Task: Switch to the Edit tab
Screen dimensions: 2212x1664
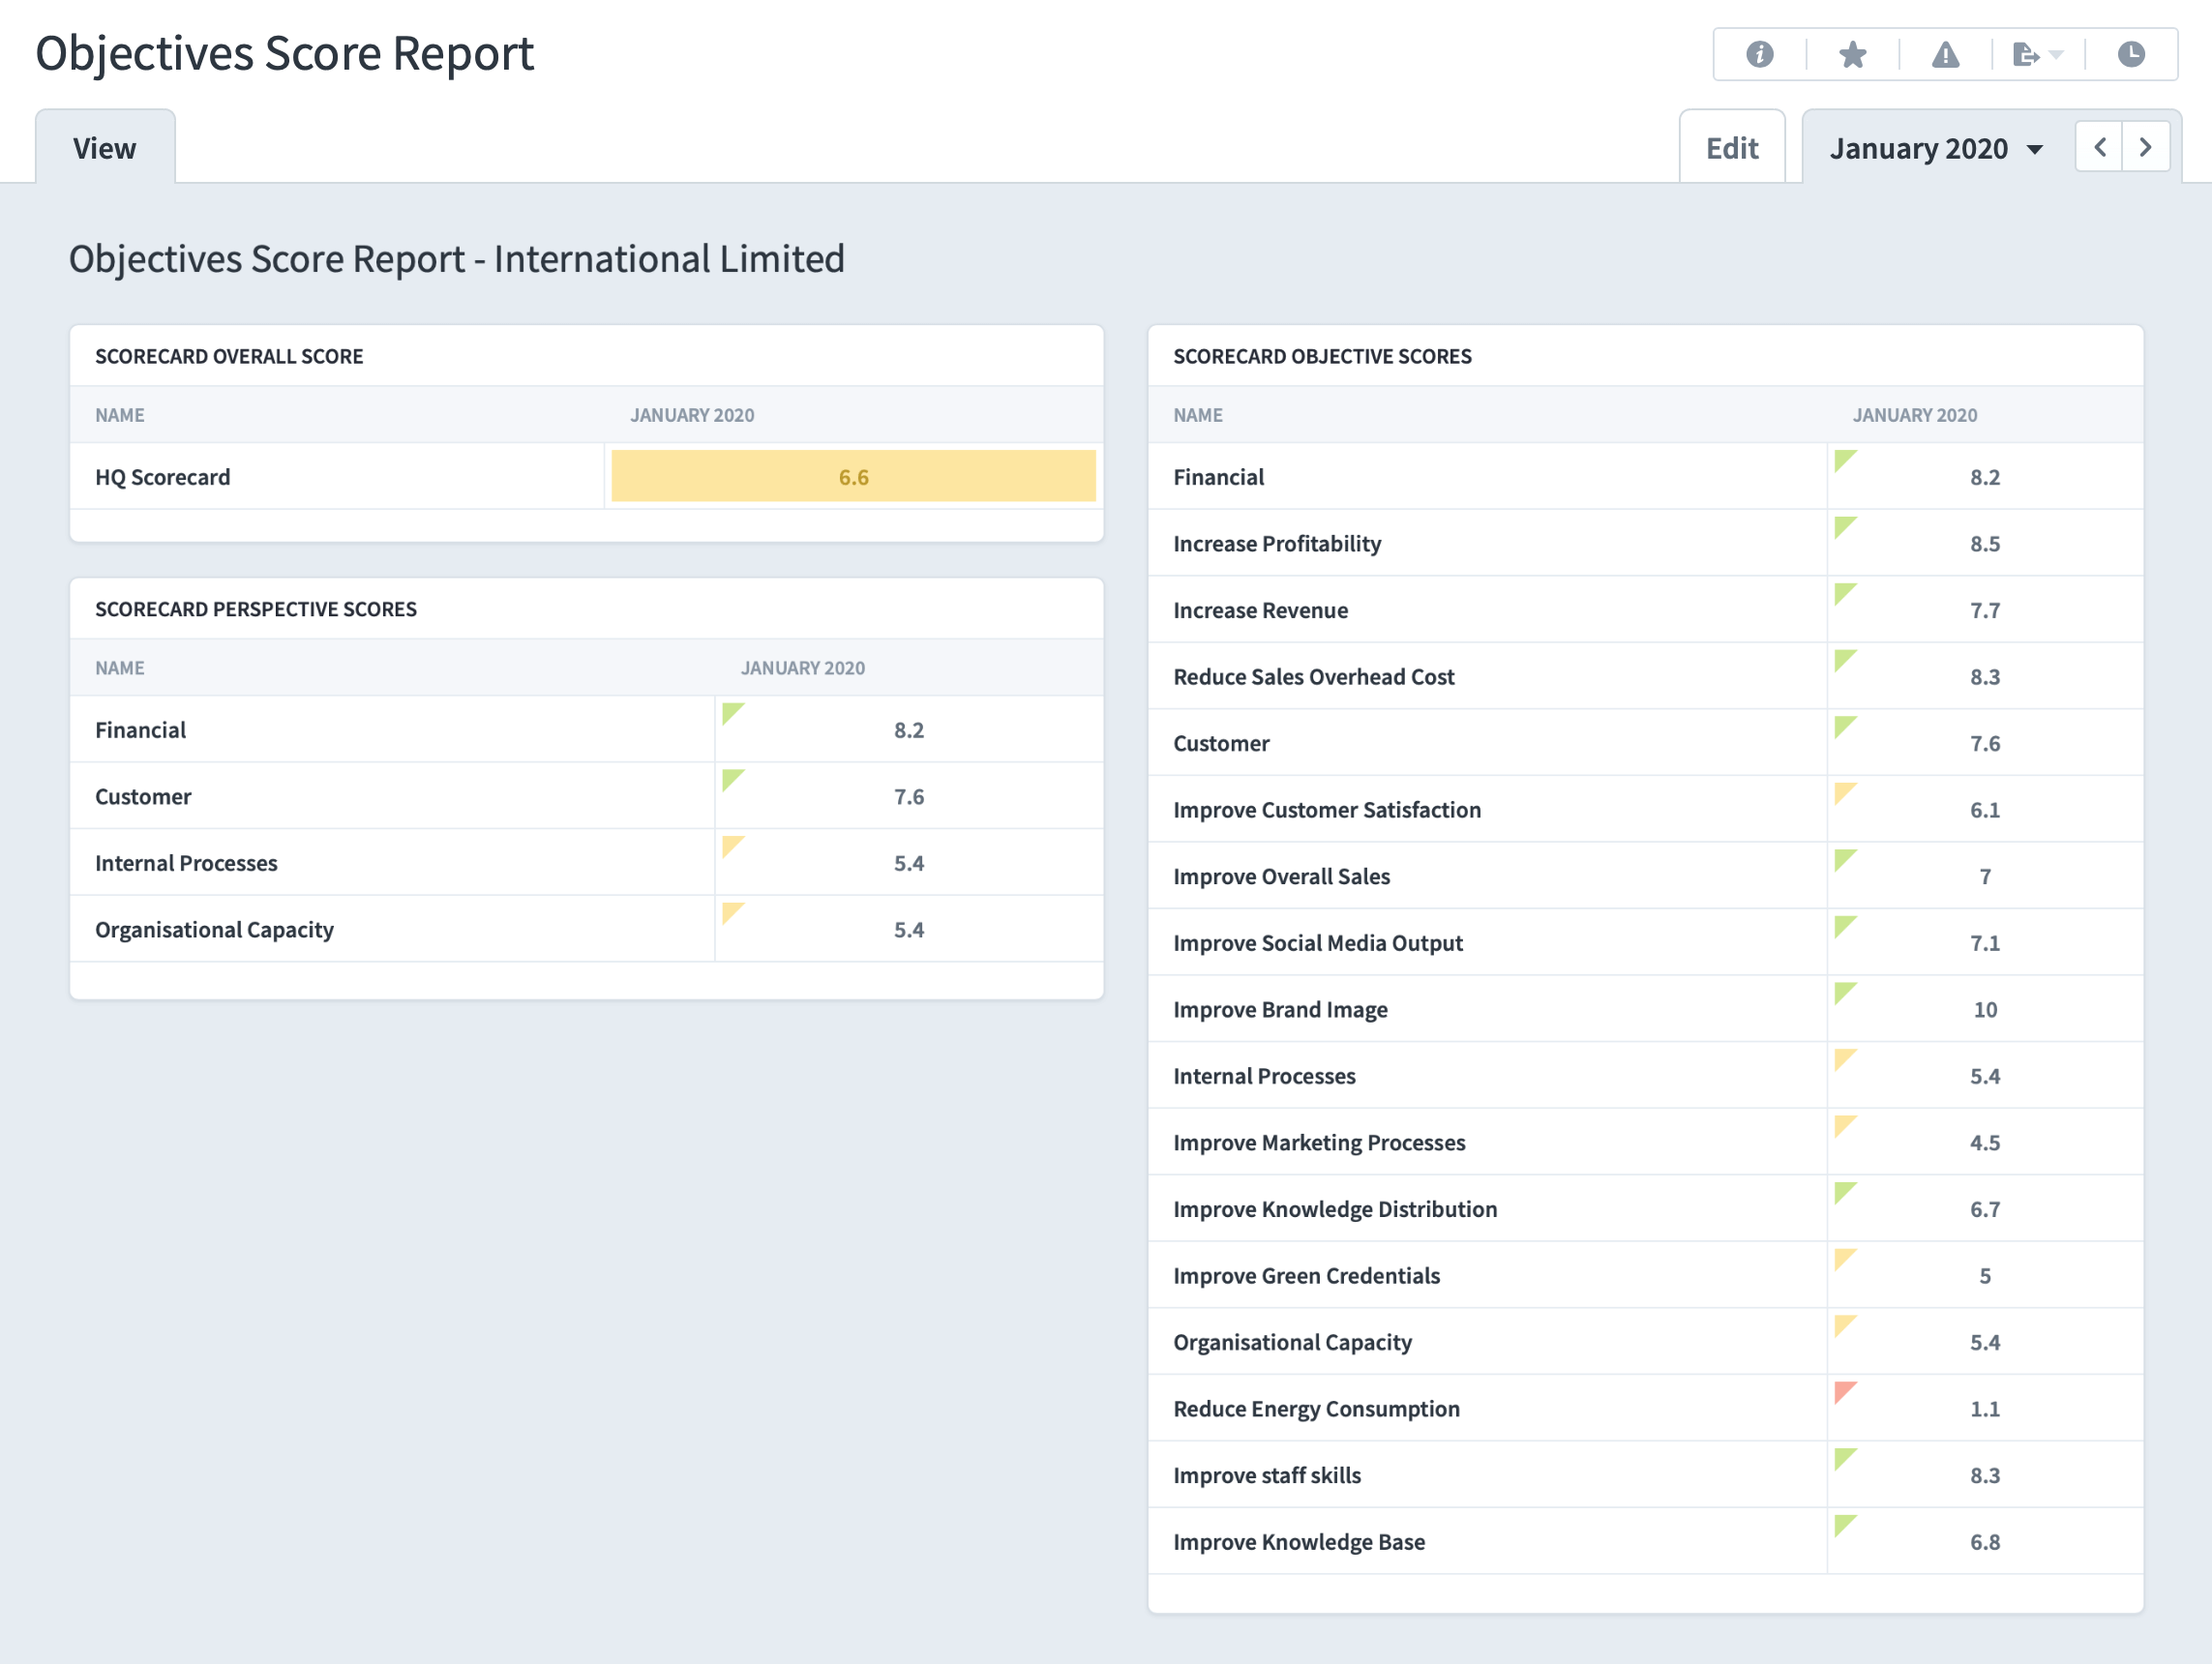Action: [1732, 148]
